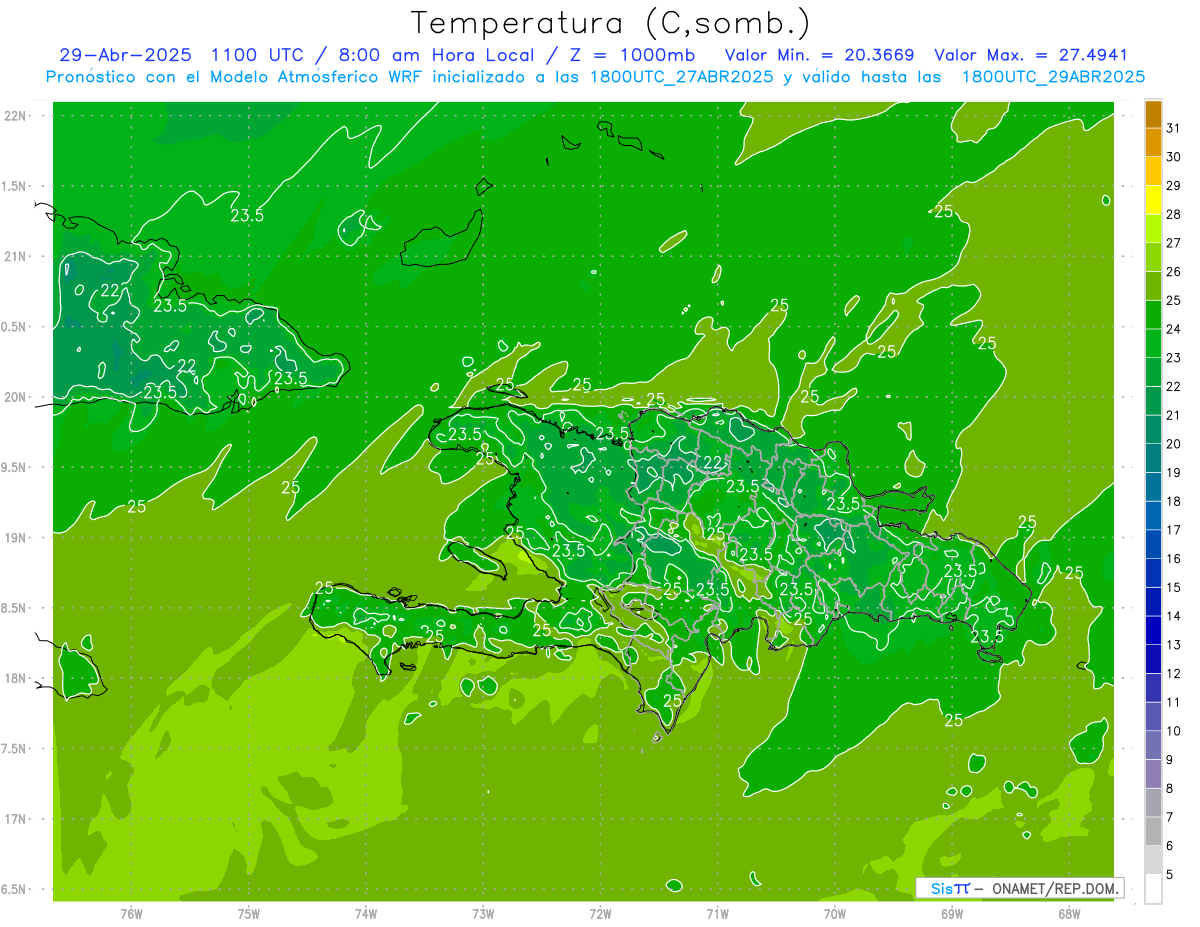Click the "20N" latitude axis label

pos(14,397)
